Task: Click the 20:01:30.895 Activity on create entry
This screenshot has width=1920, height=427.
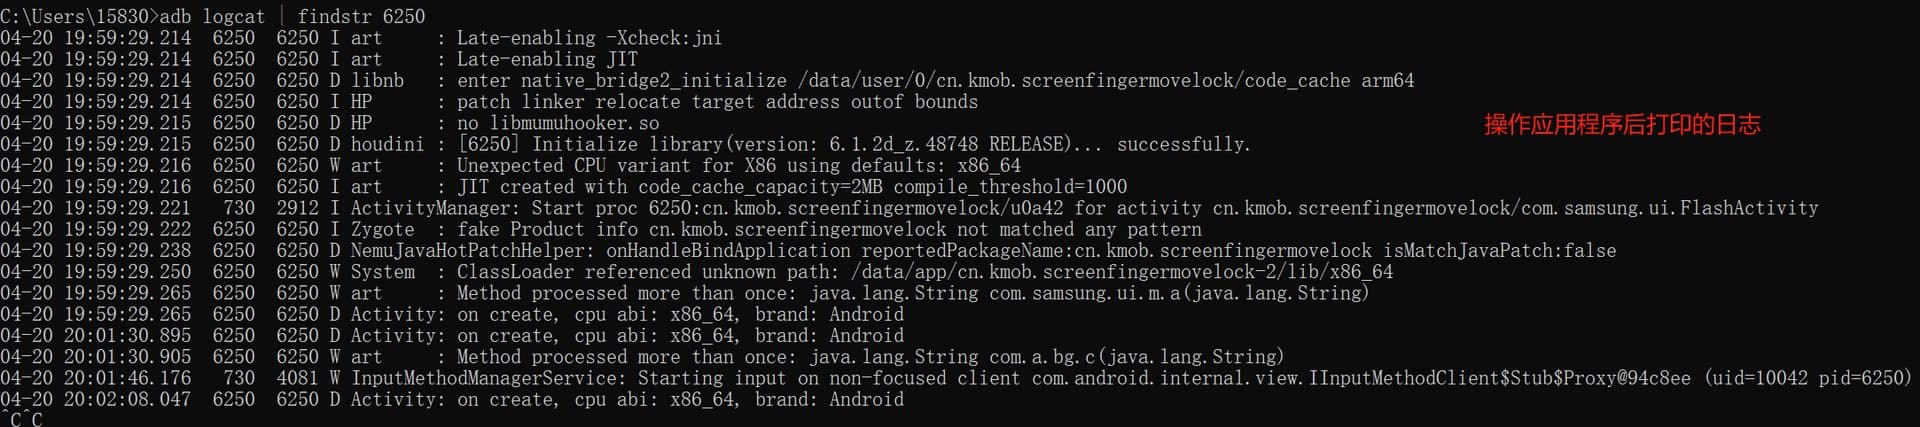Action: click(x=452, y=336)
